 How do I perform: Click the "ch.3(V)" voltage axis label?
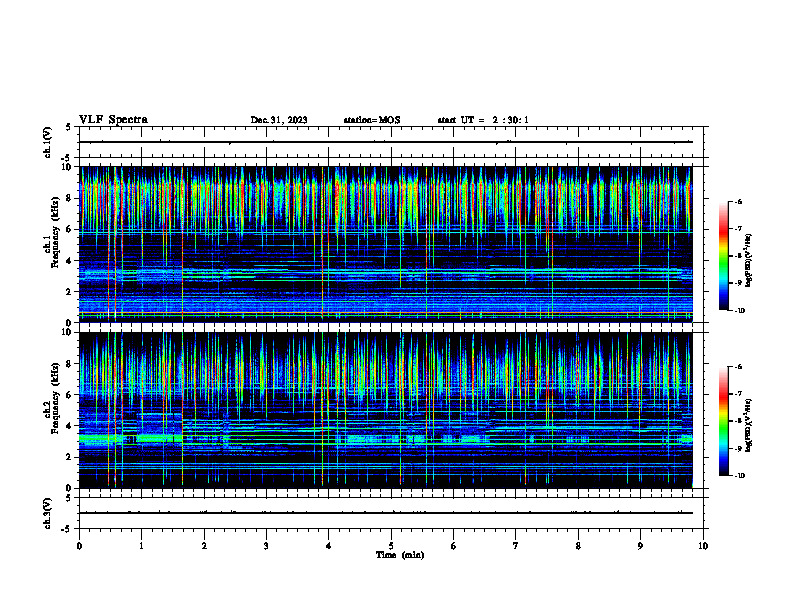47,513
